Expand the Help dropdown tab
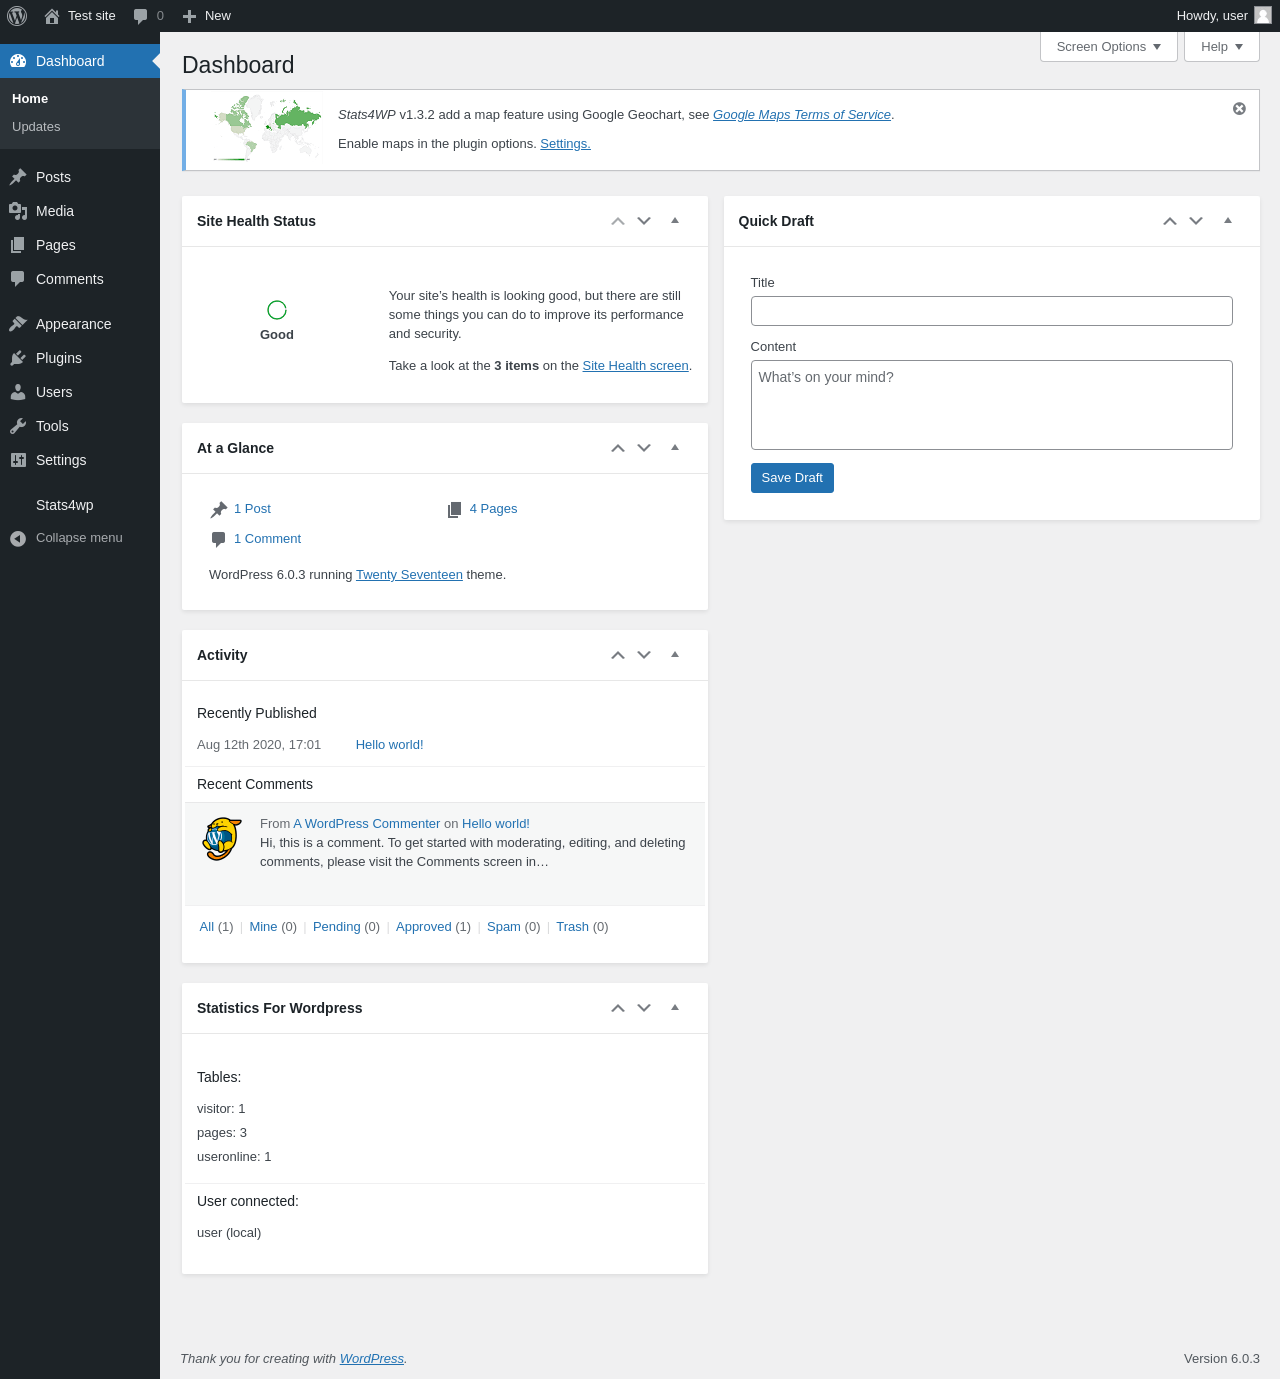The height and width of the screenshot is (1379, 1280). pos(1222,47)
